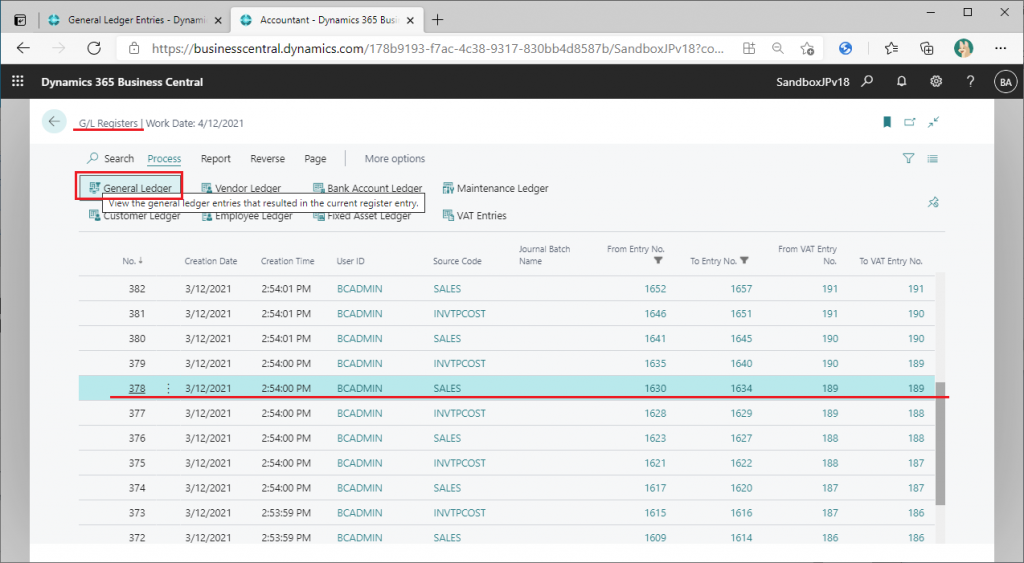Click the search magnifier in Business Central header
The image size is (1024, 563).
(x=867, y=81)
